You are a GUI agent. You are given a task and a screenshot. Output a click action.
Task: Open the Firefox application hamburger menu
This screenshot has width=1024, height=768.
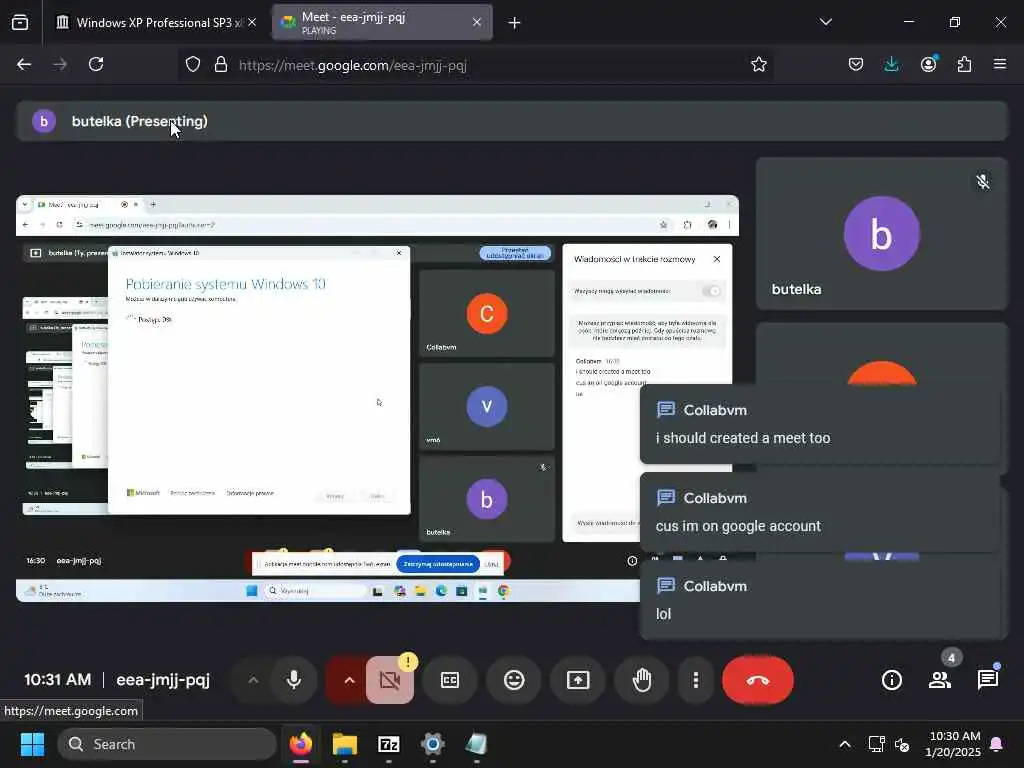click(x=1000, y=64)
